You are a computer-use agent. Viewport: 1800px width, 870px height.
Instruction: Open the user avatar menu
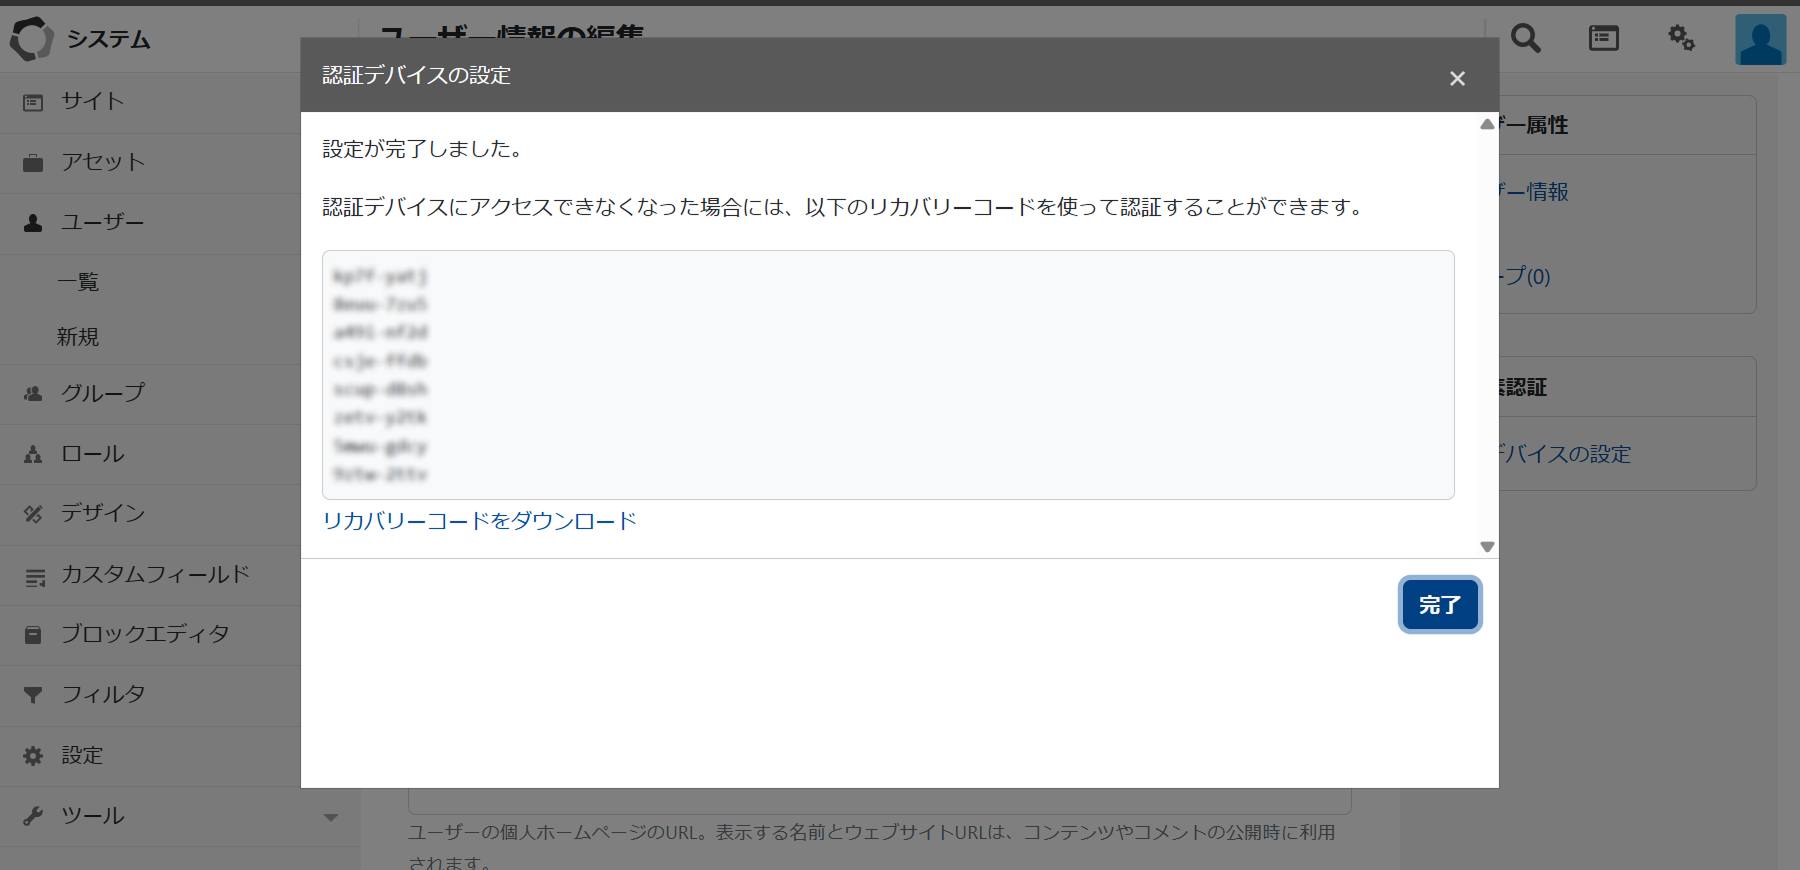pos(1760,40)
